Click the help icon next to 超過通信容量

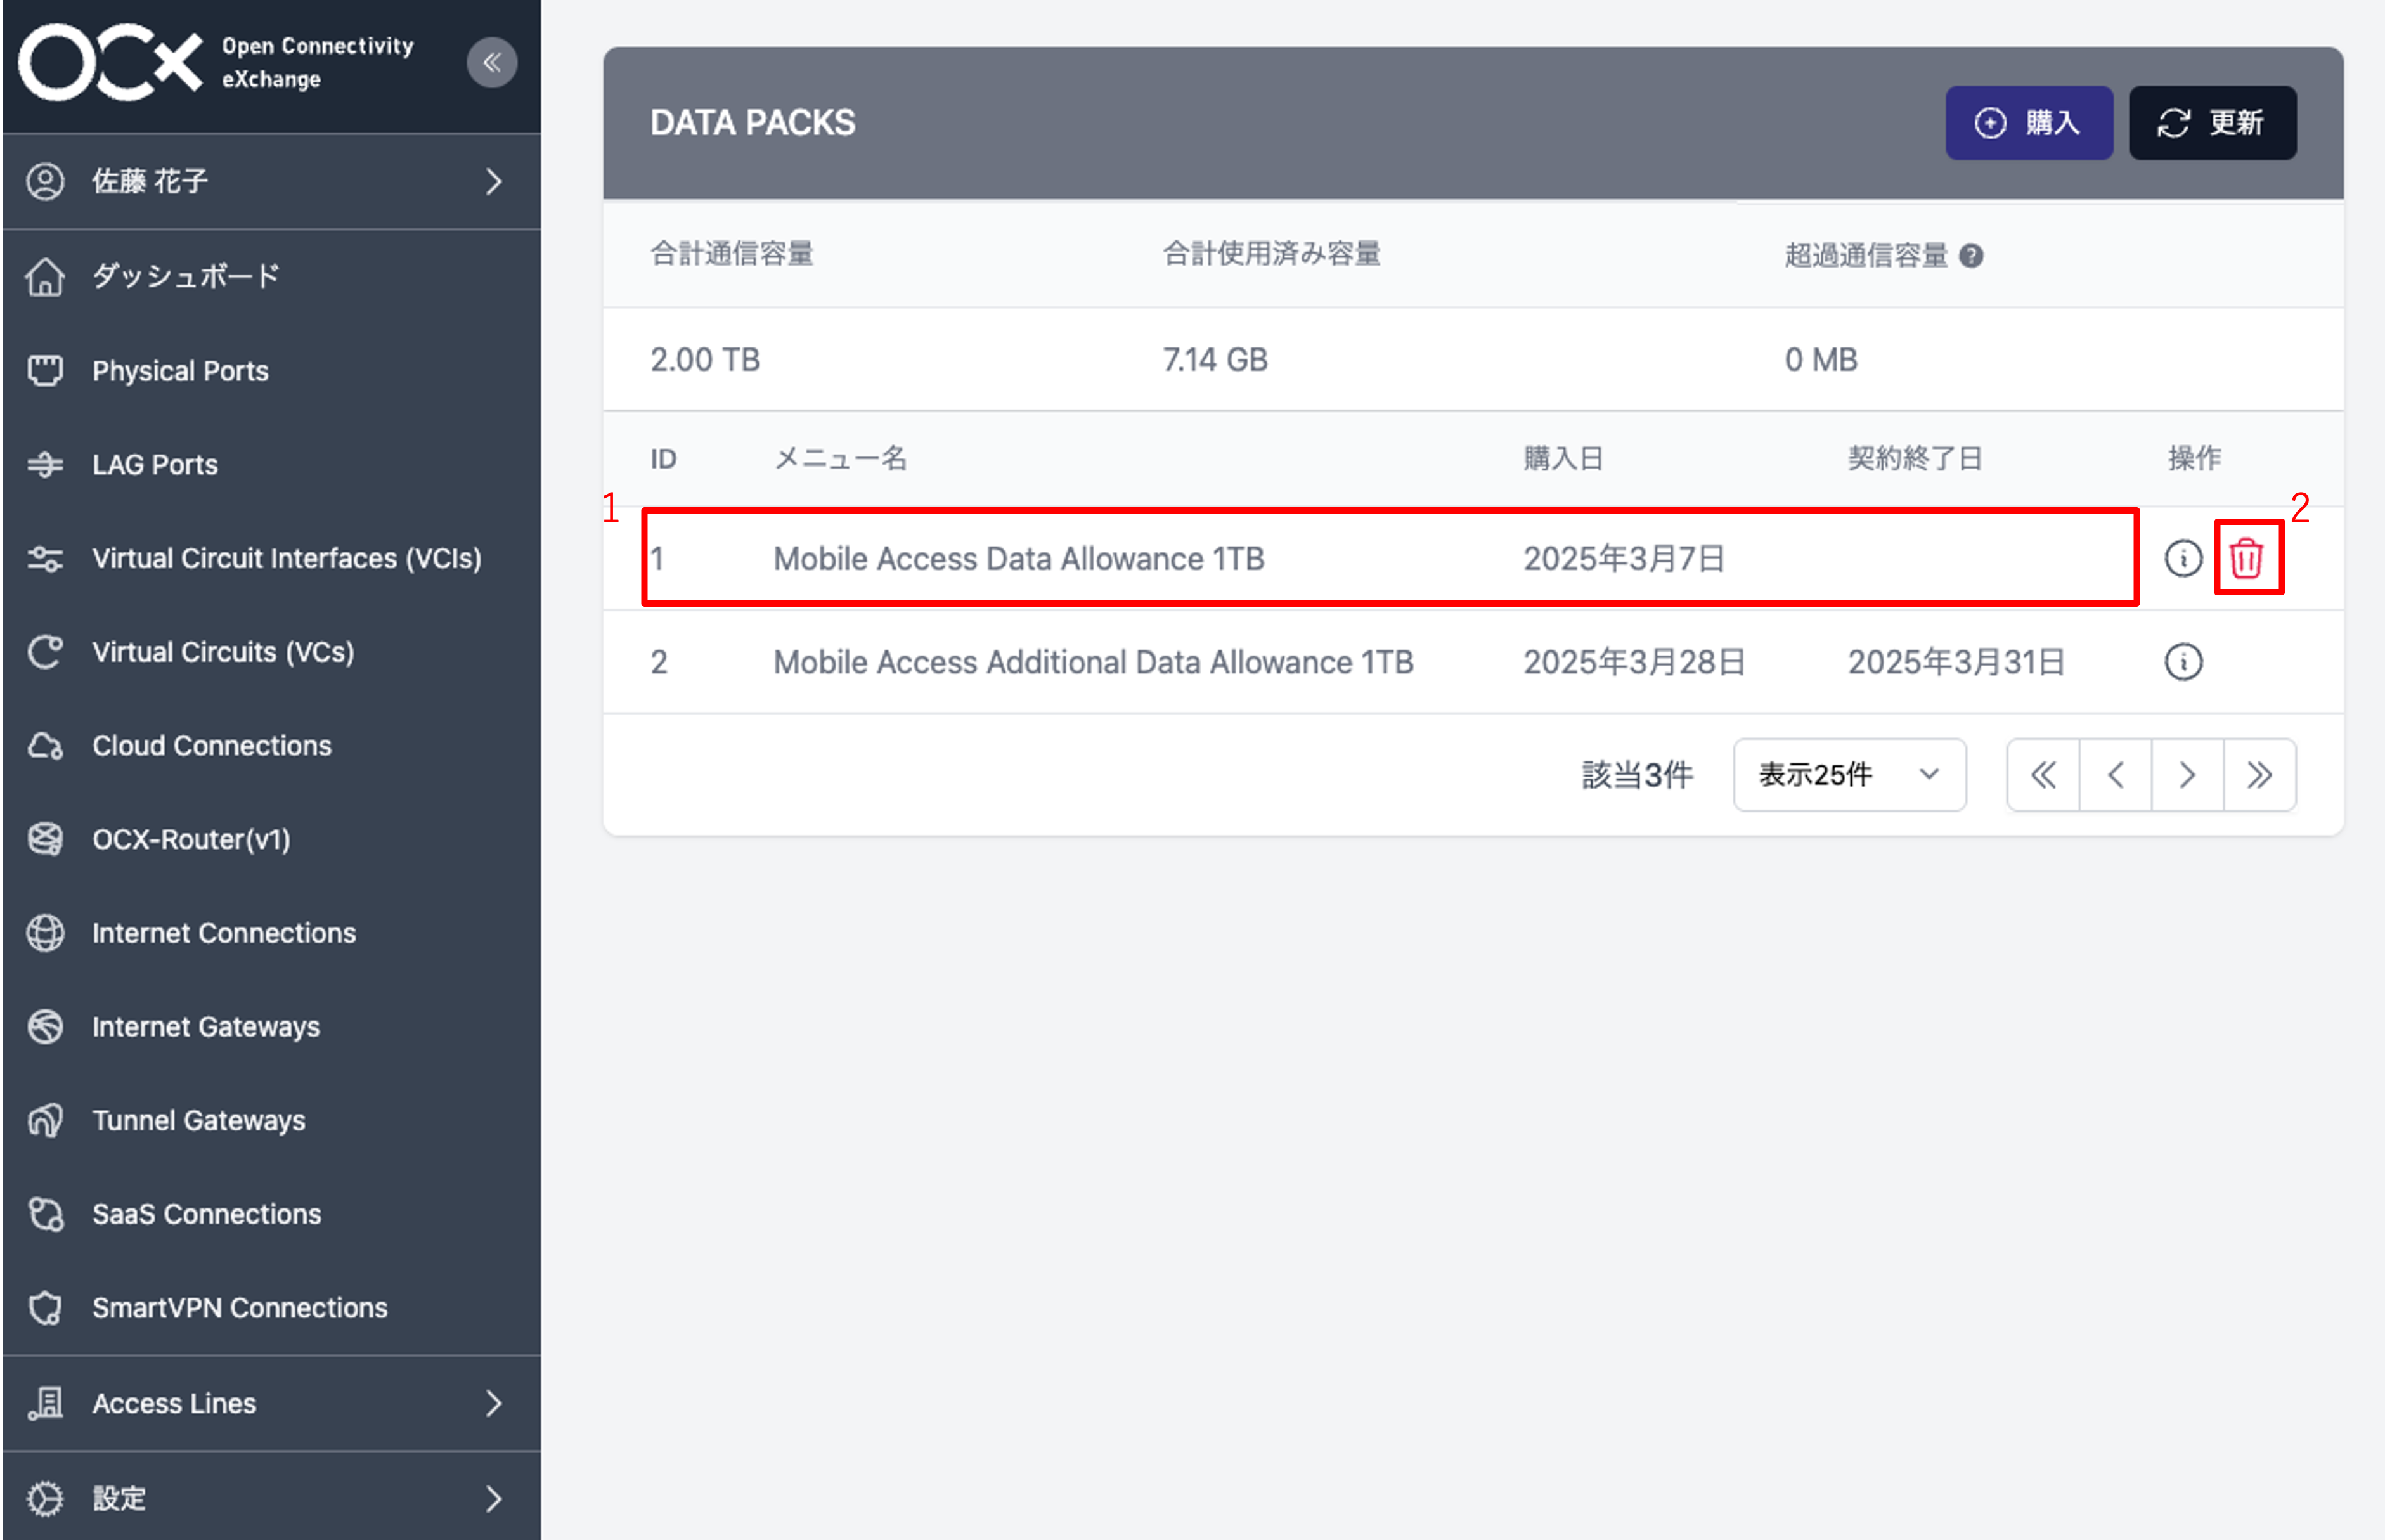tap(1971, 256)
